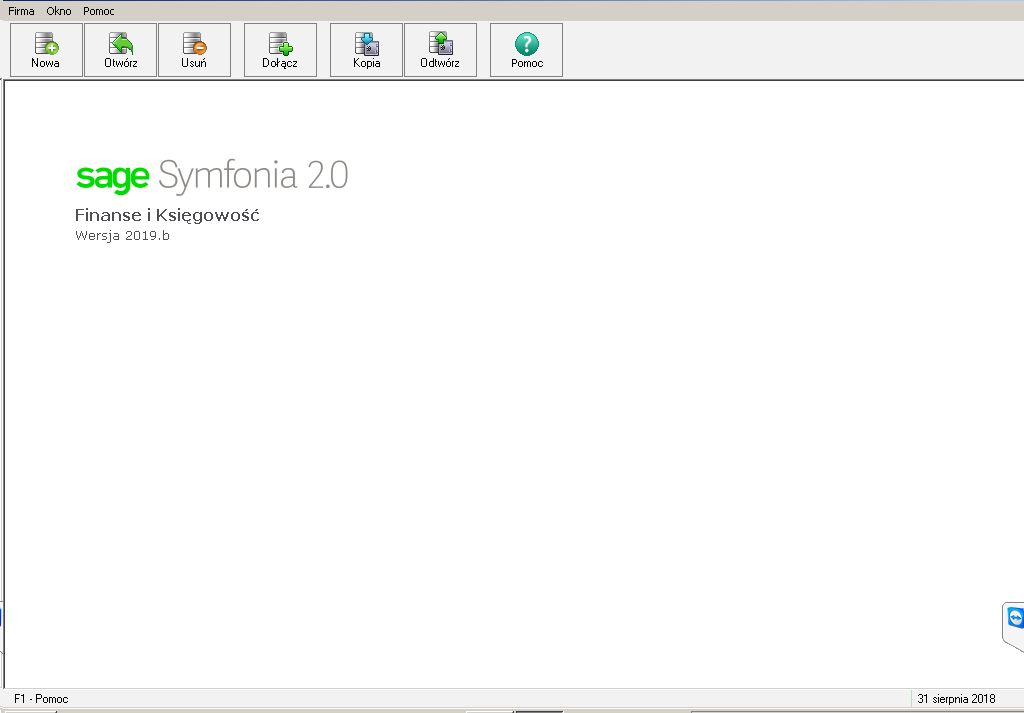Screen dimensions: 1024x713
Task: Create a new company with Nowa
Action: (46, 50)
